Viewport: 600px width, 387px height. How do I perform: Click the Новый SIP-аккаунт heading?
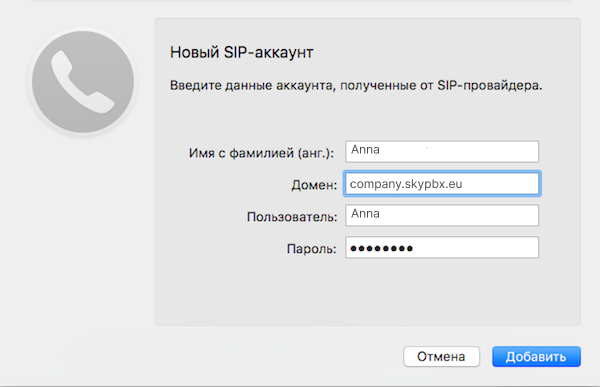[241, 52]
